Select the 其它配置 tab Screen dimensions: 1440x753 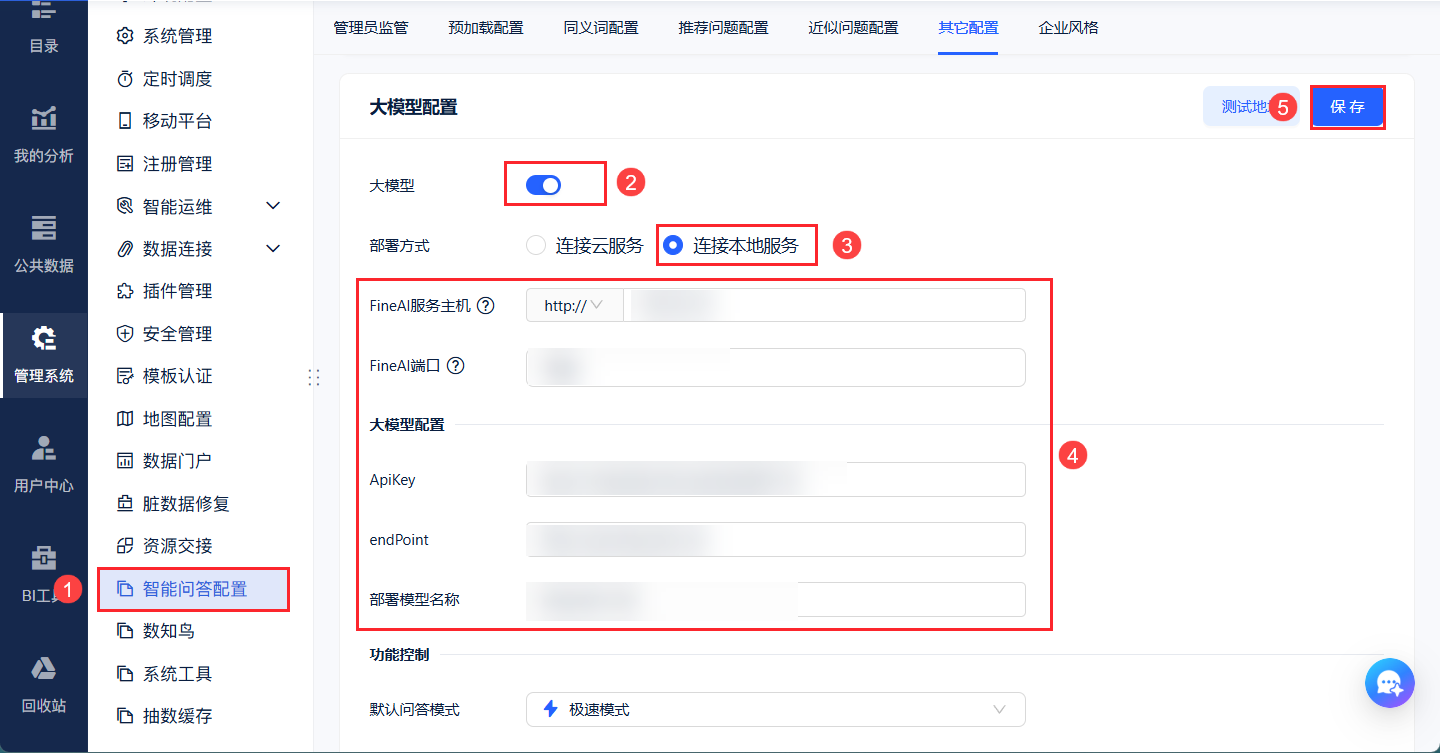tap(968, 28)
